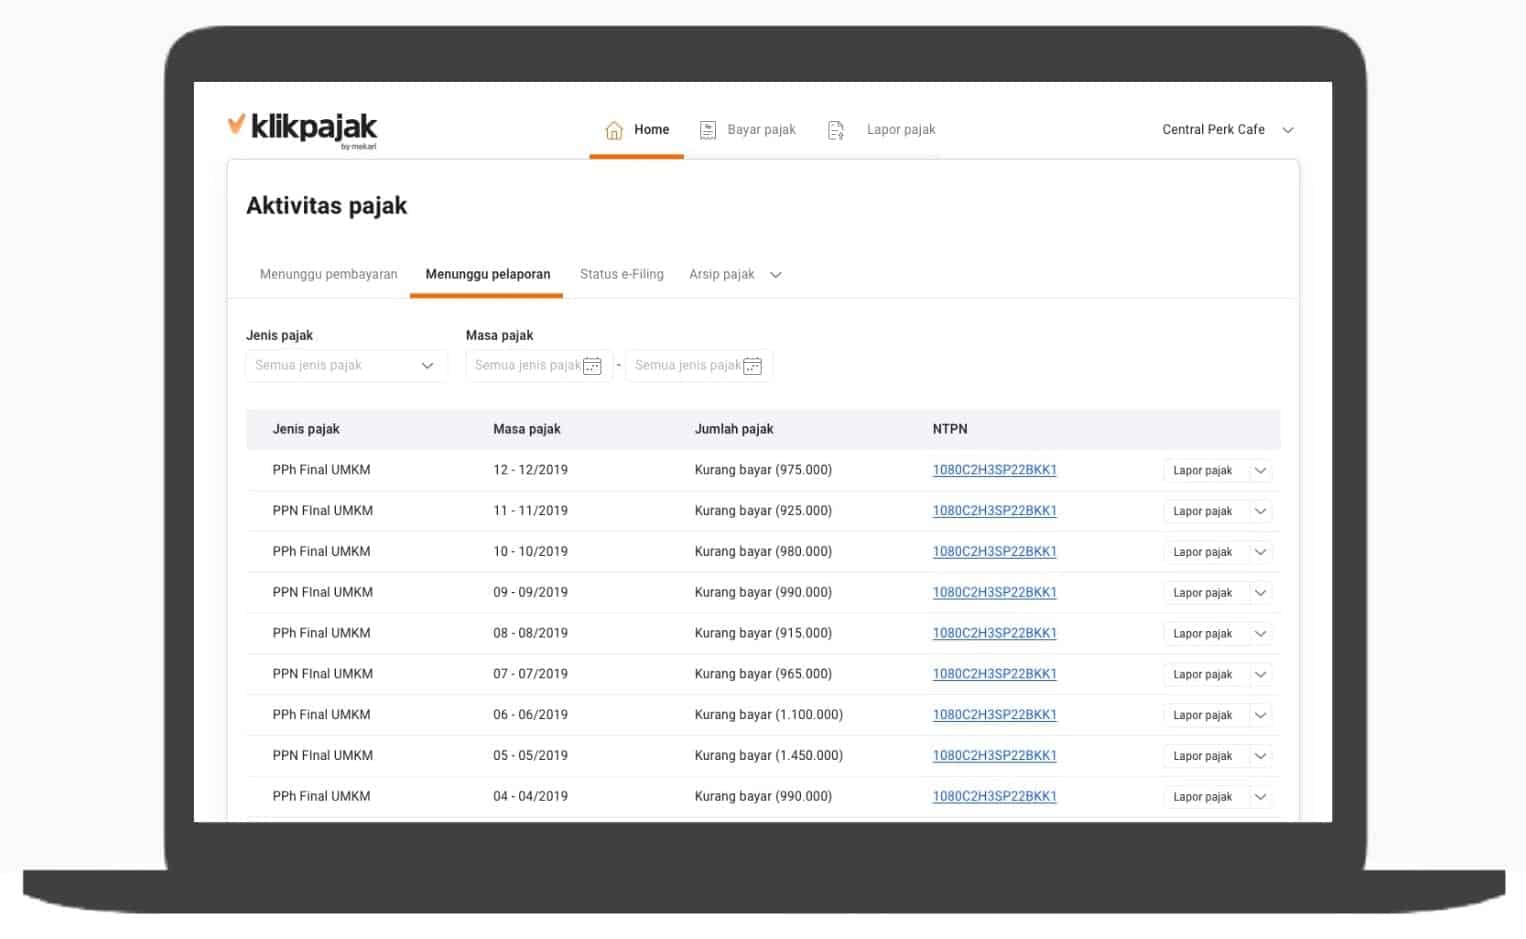1526x939 pixels.
Task: Expand action arrow on 08 - 08/2019 row
Action: [x=1261, y=634]
